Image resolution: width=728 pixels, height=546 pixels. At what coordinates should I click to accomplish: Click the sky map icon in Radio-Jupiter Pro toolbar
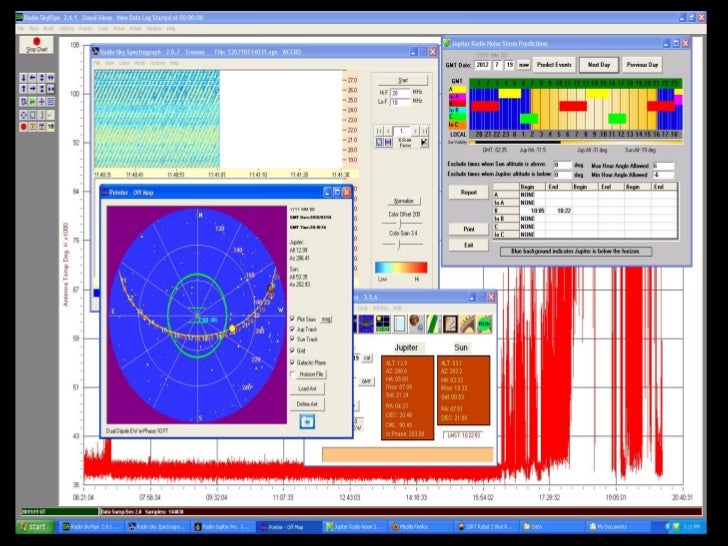coord(366,324)
